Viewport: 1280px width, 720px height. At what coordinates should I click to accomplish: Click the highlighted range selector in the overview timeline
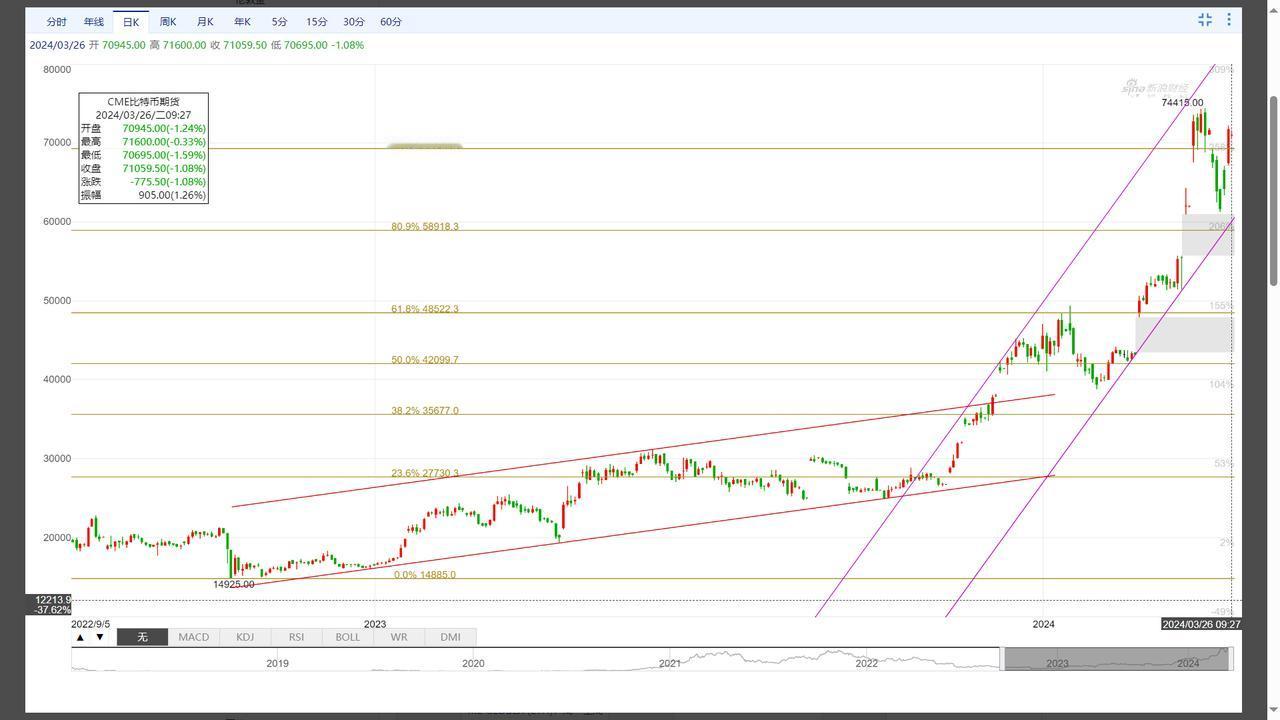(x=1117, y=658)
